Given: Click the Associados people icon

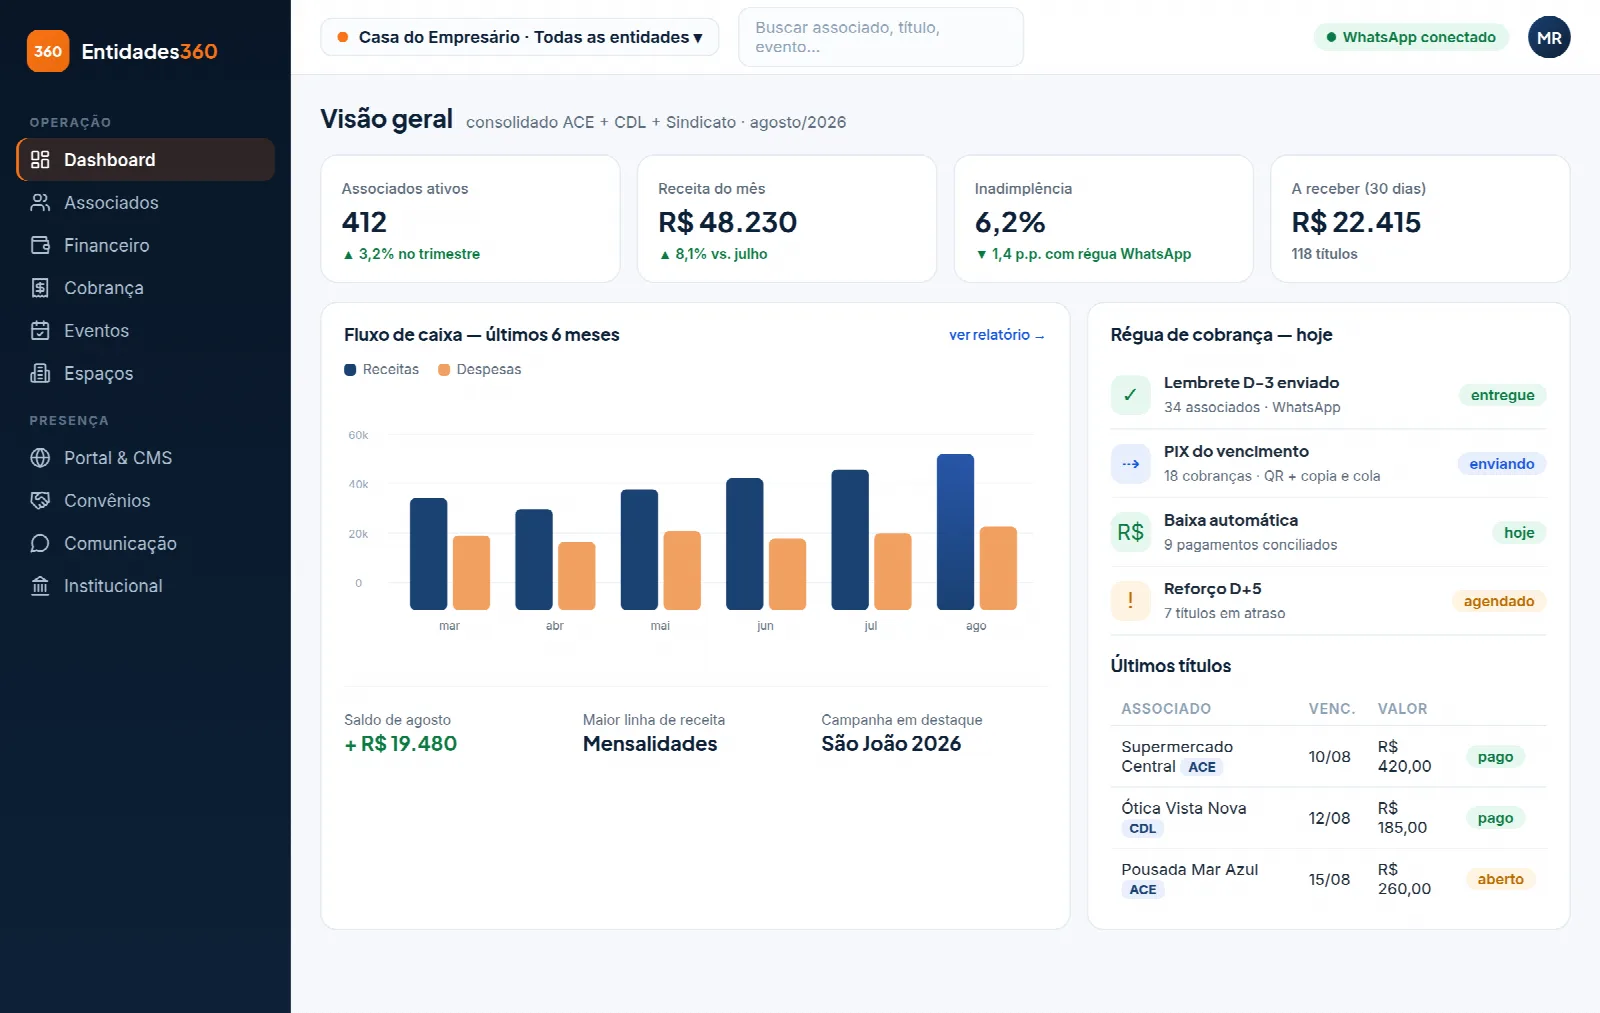Looking at the screenshot, I should tap(40, 203).
